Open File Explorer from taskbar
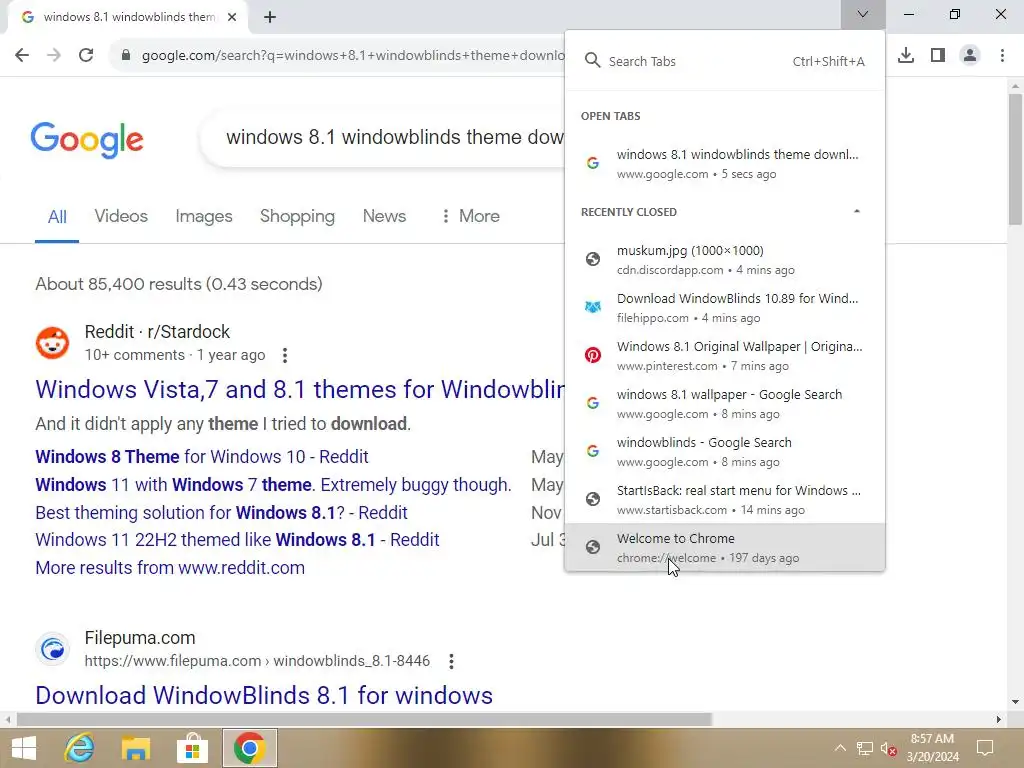This screenshot has height=768, width=1024. point(136,748)
